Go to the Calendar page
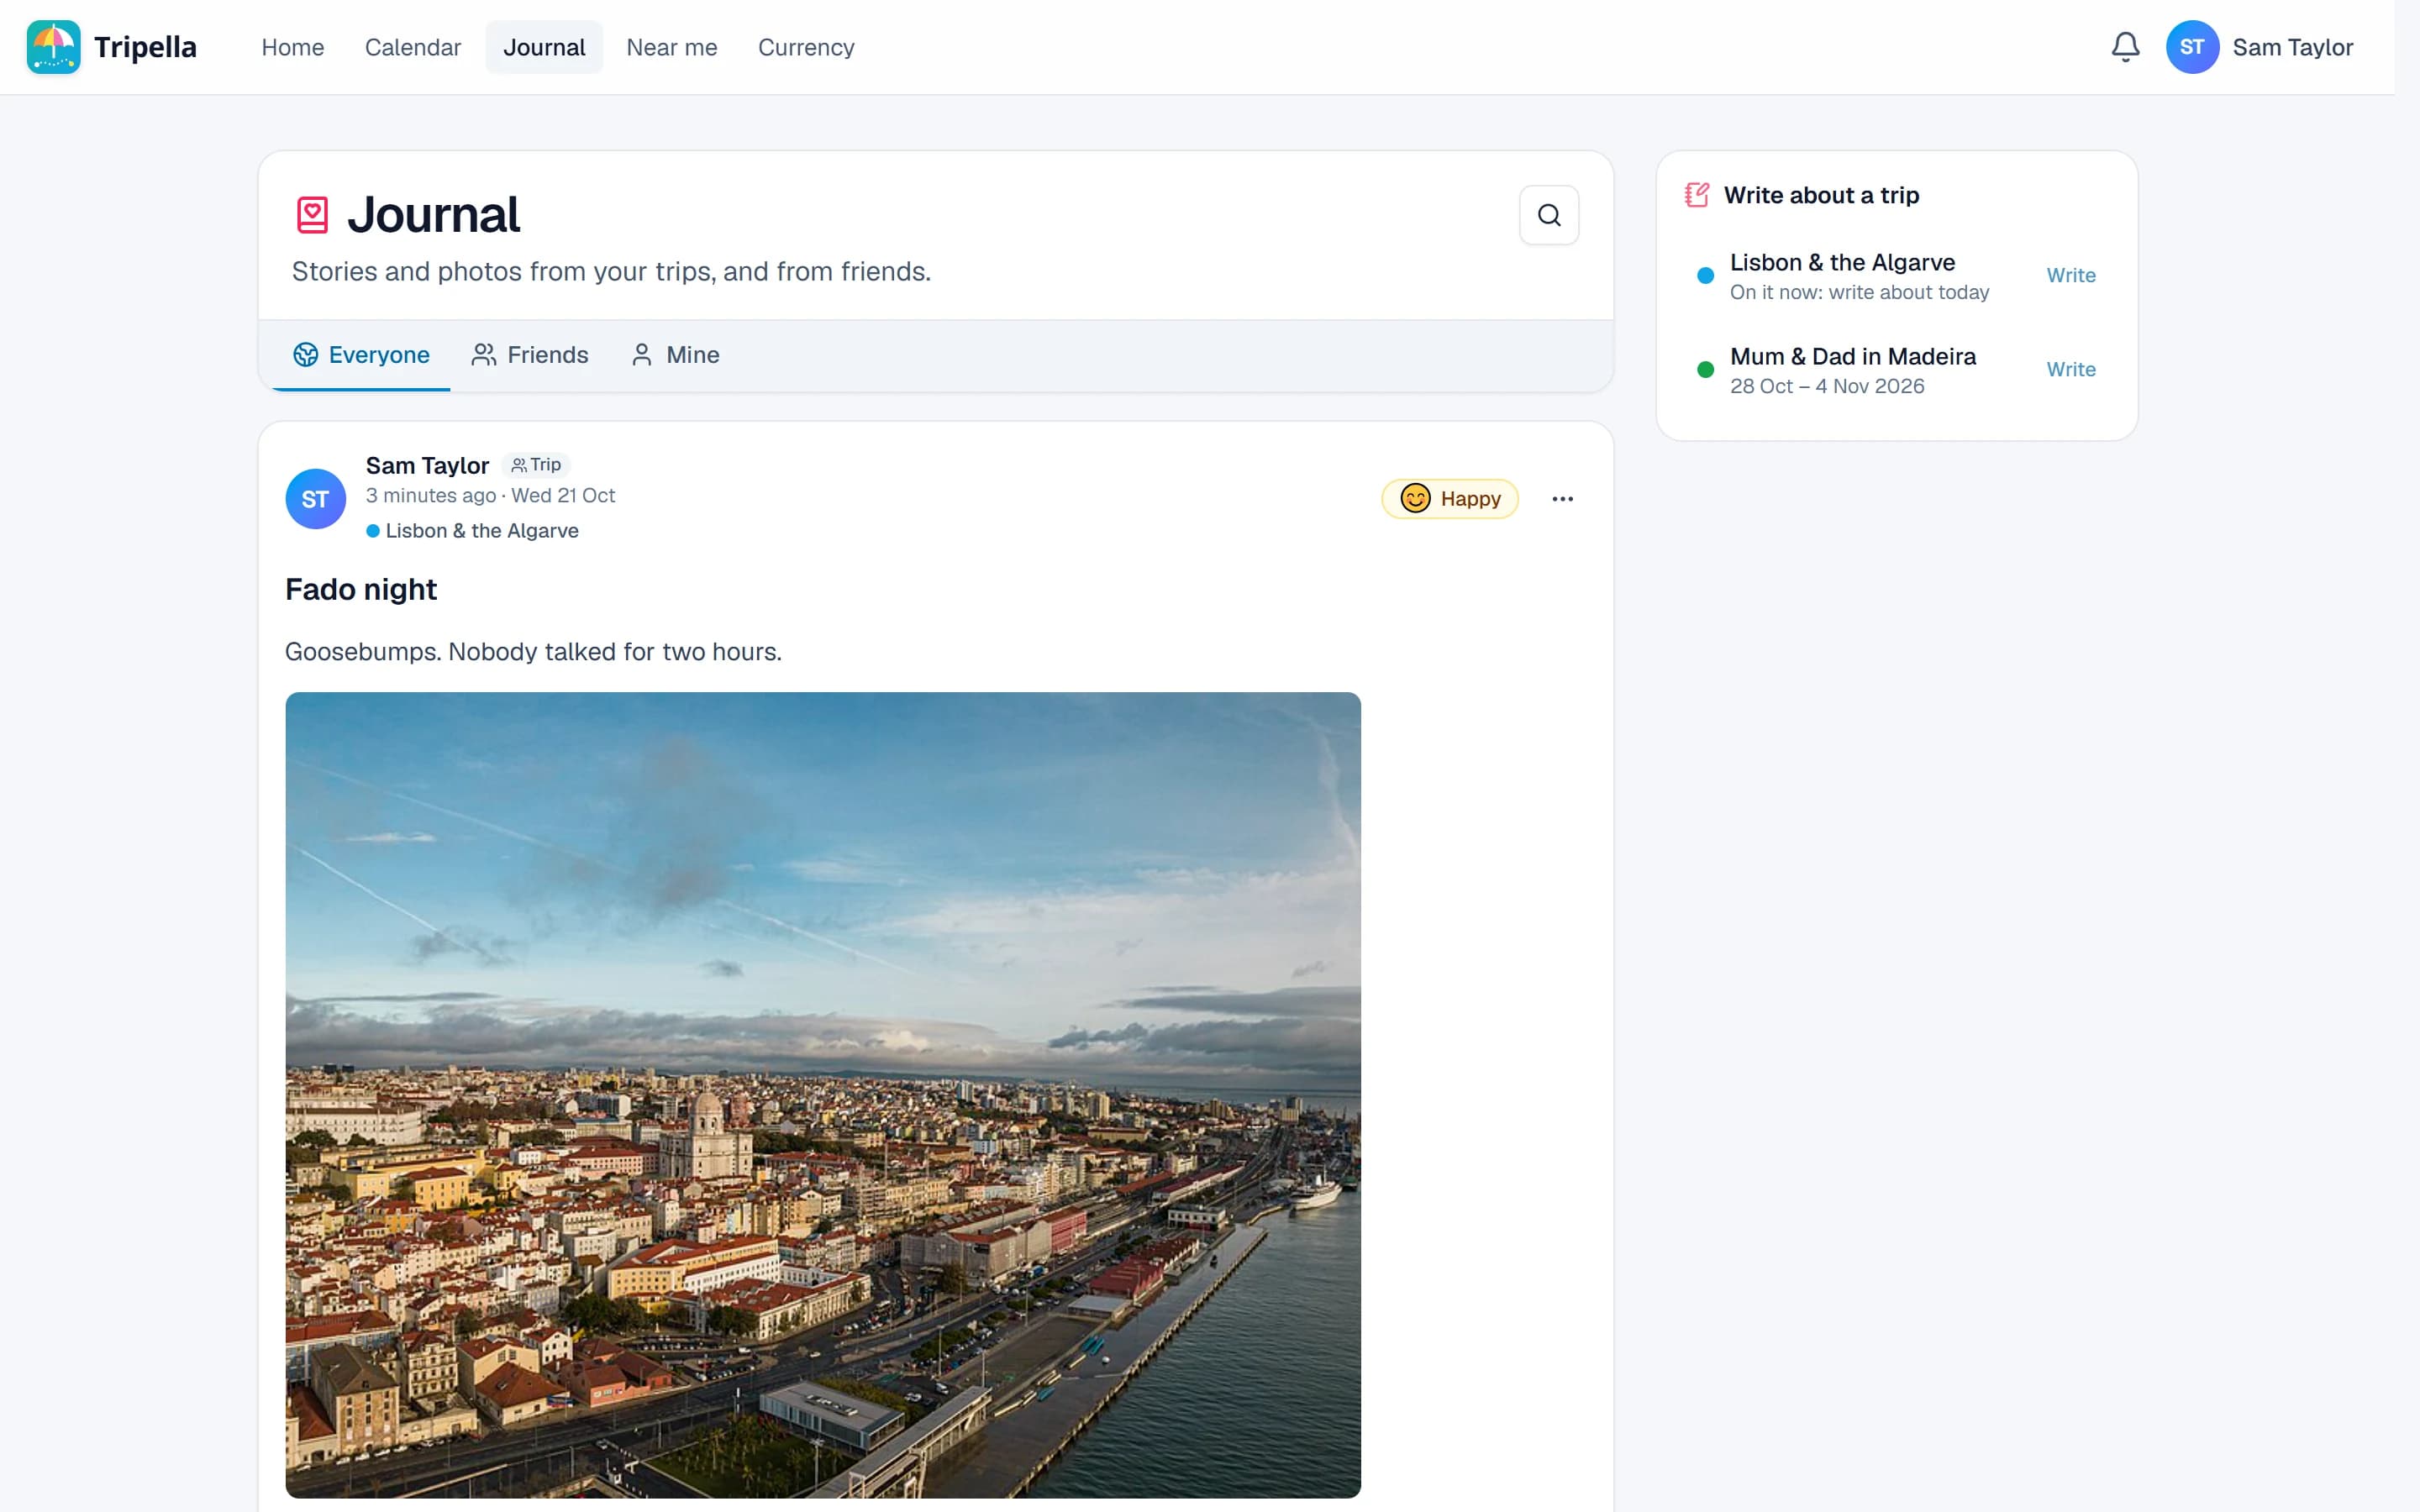The height and width of the screenshot is (1512, 2420). point(413,47)
